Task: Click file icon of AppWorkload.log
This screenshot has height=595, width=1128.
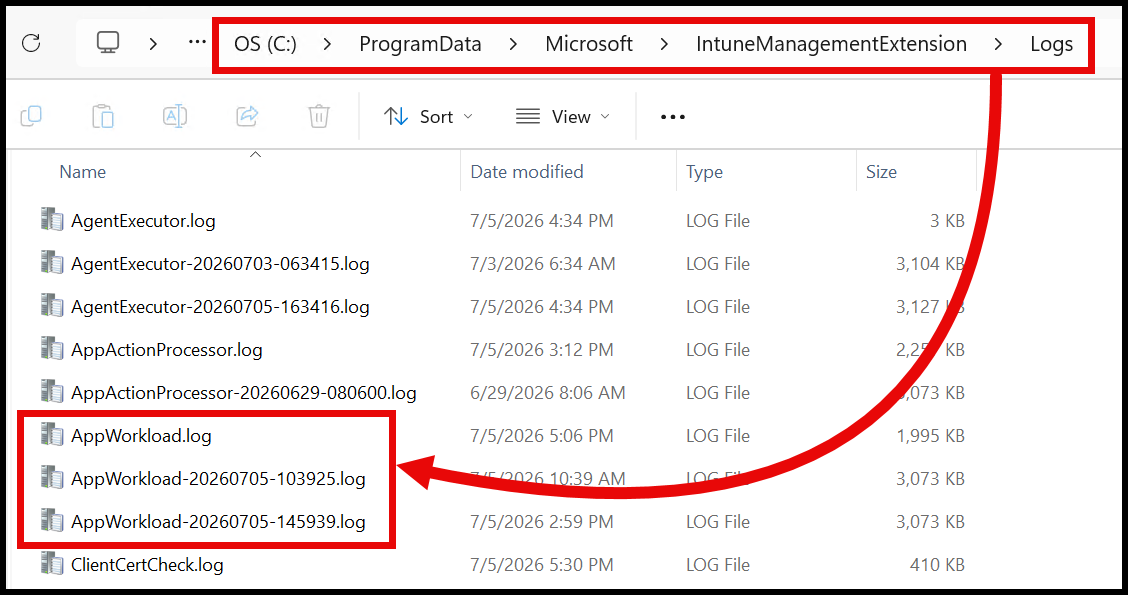Action: (52, 435)
